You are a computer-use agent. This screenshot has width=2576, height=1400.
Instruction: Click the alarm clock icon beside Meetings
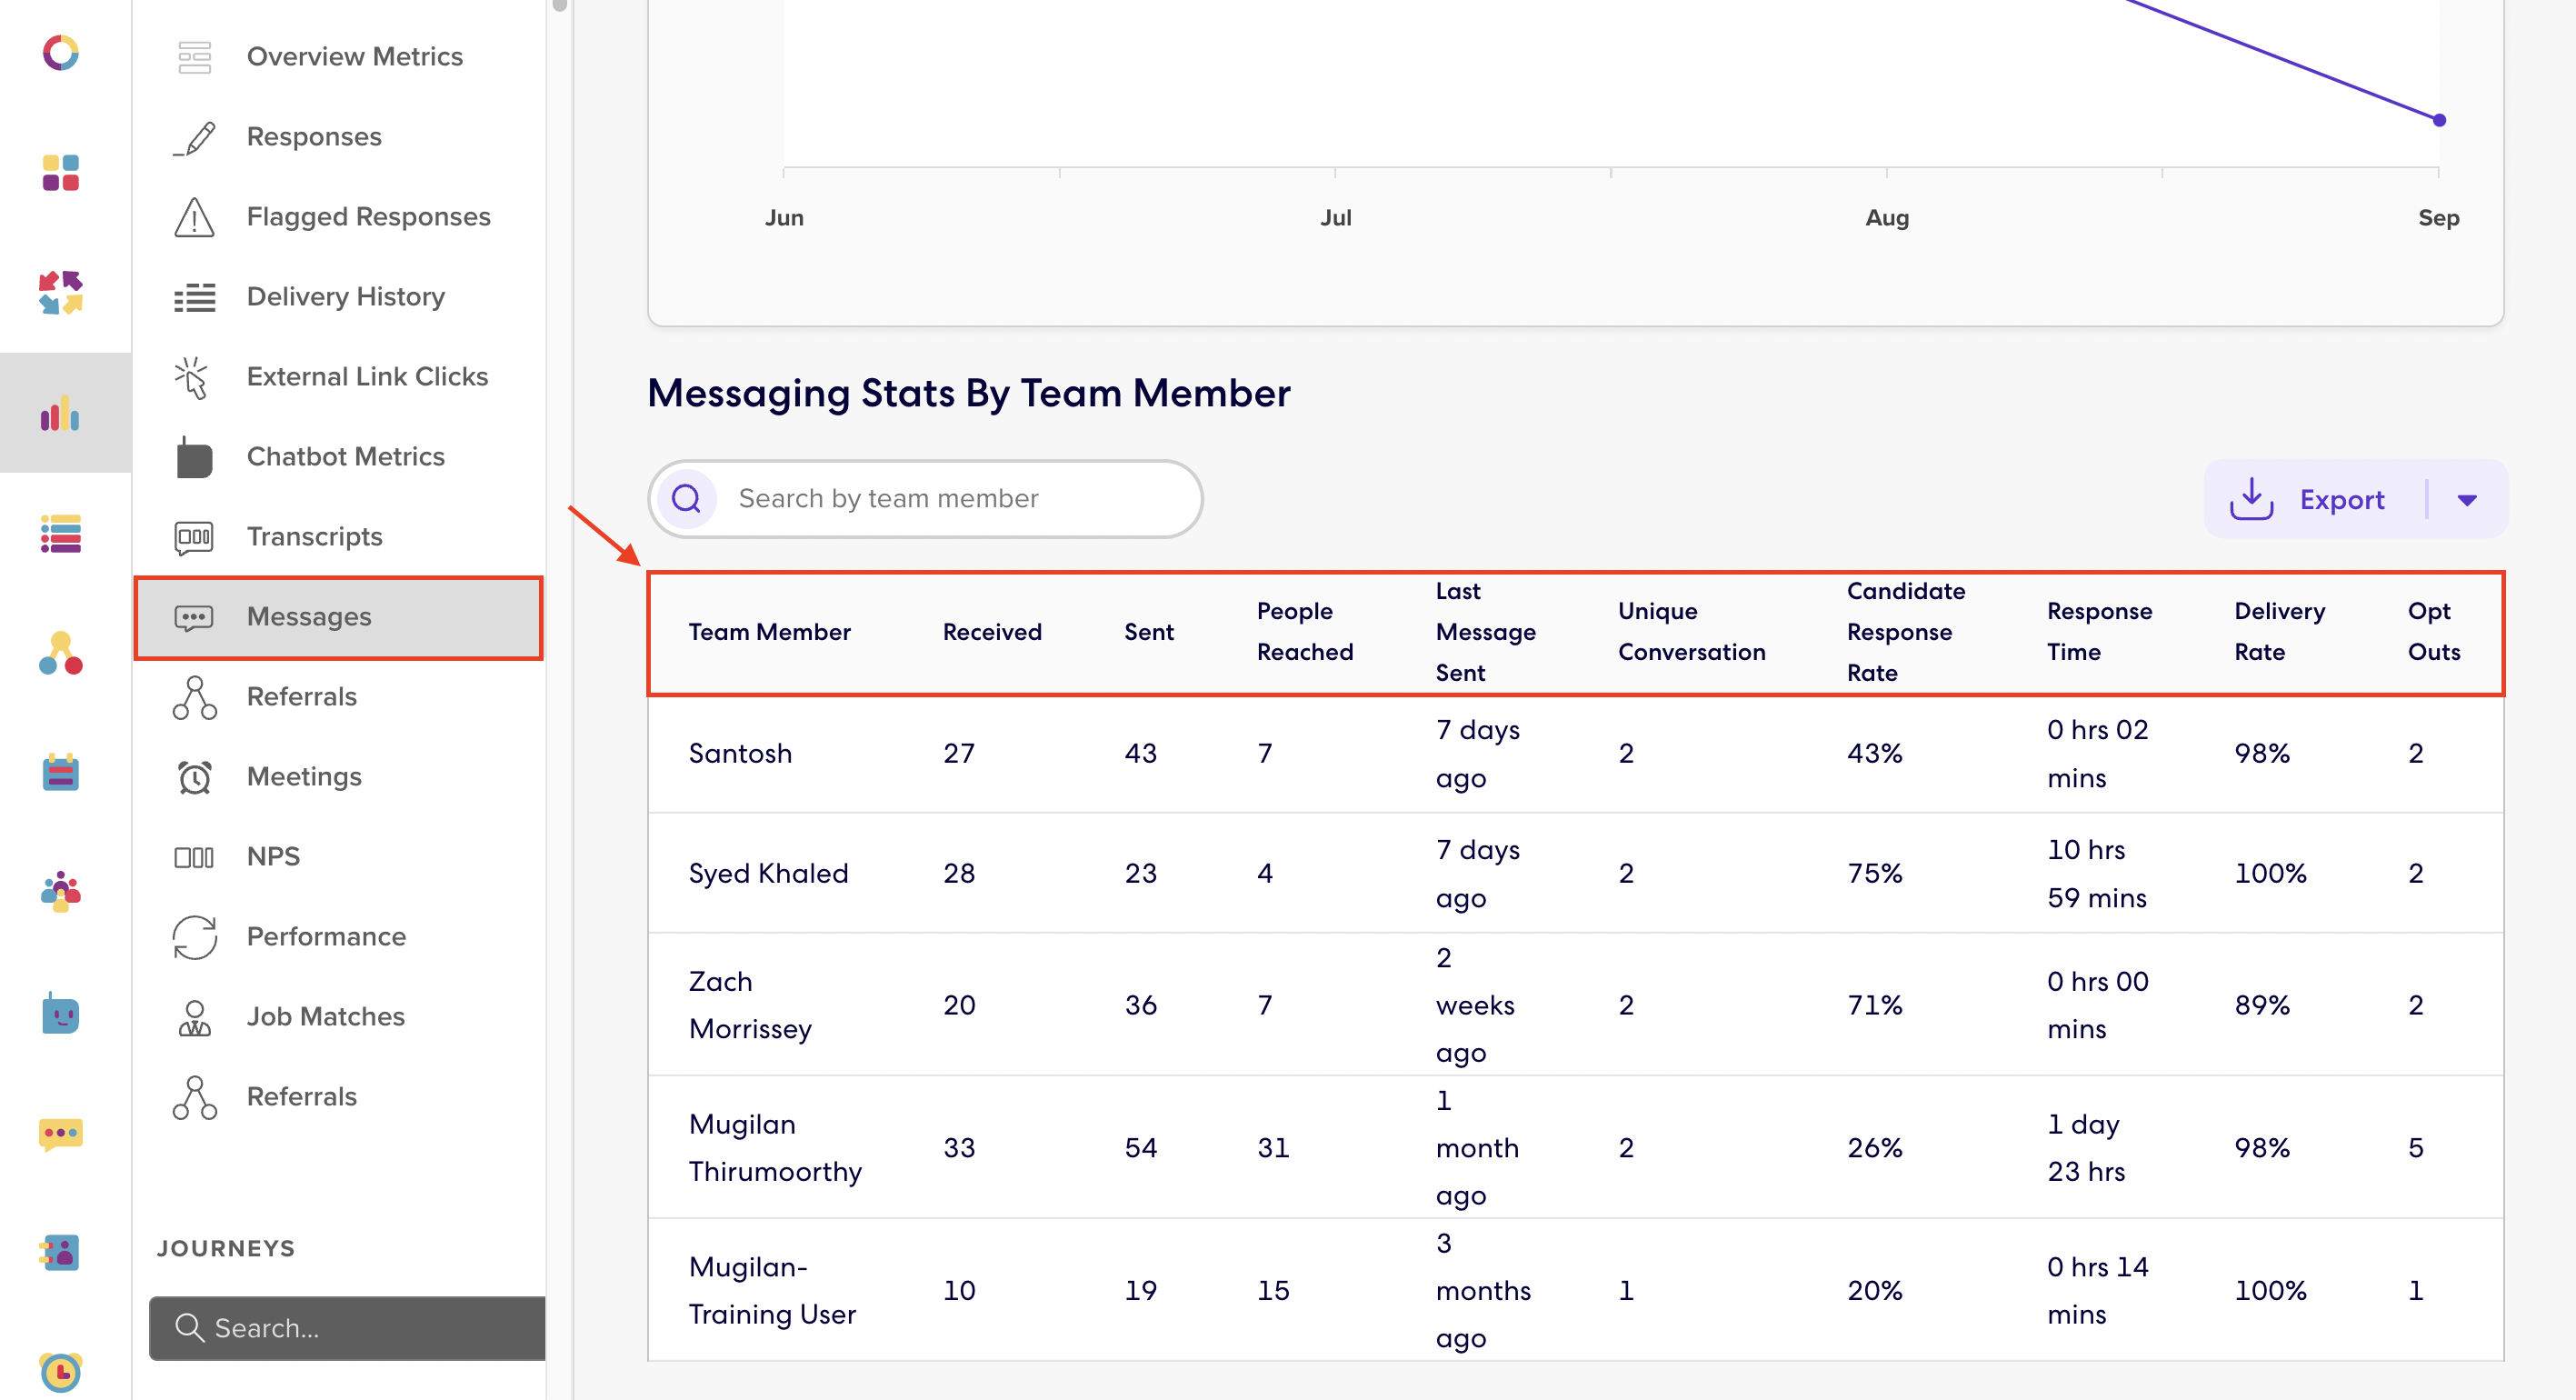[x=195, y=777]
